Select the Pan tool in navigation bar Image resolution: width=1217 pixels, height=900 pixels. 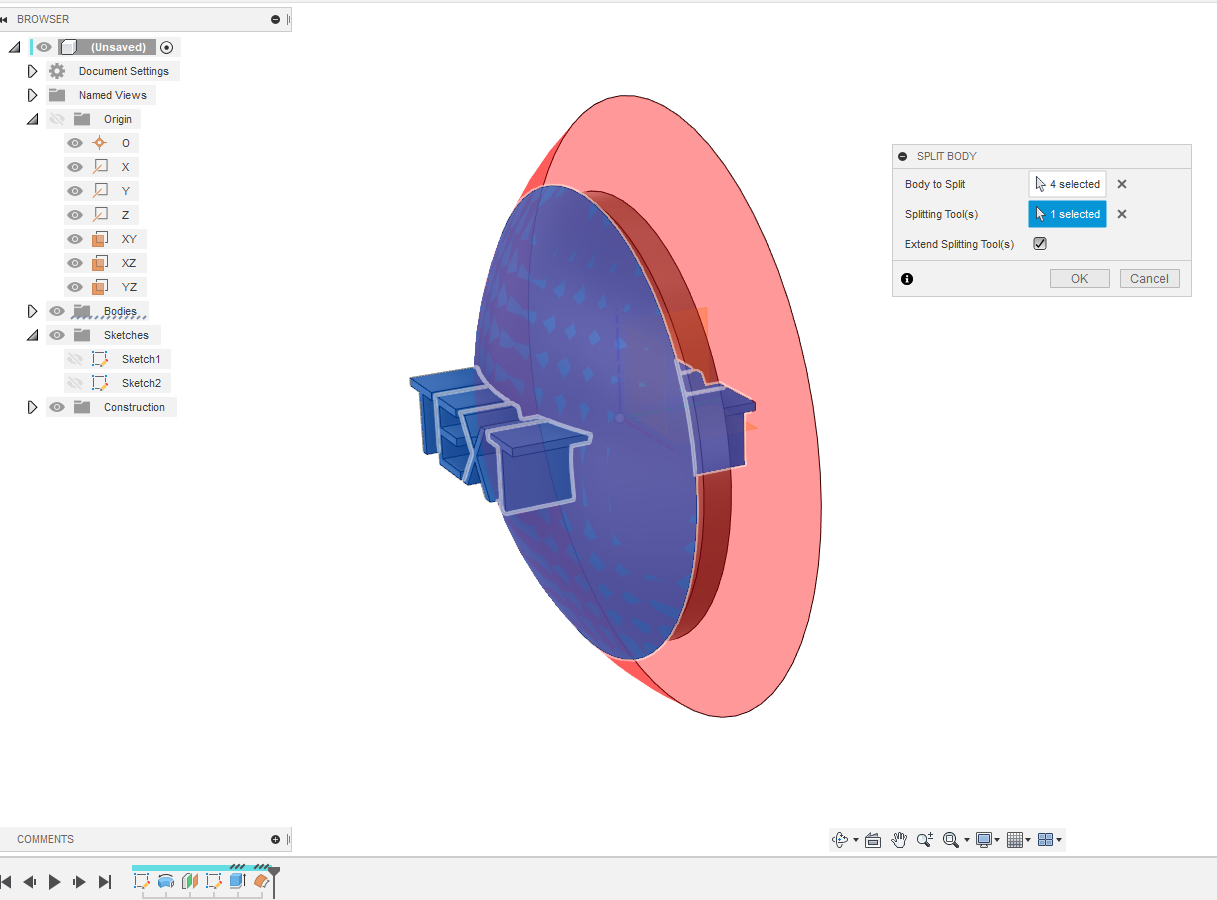pyautogui.click(x=899, y=840)
